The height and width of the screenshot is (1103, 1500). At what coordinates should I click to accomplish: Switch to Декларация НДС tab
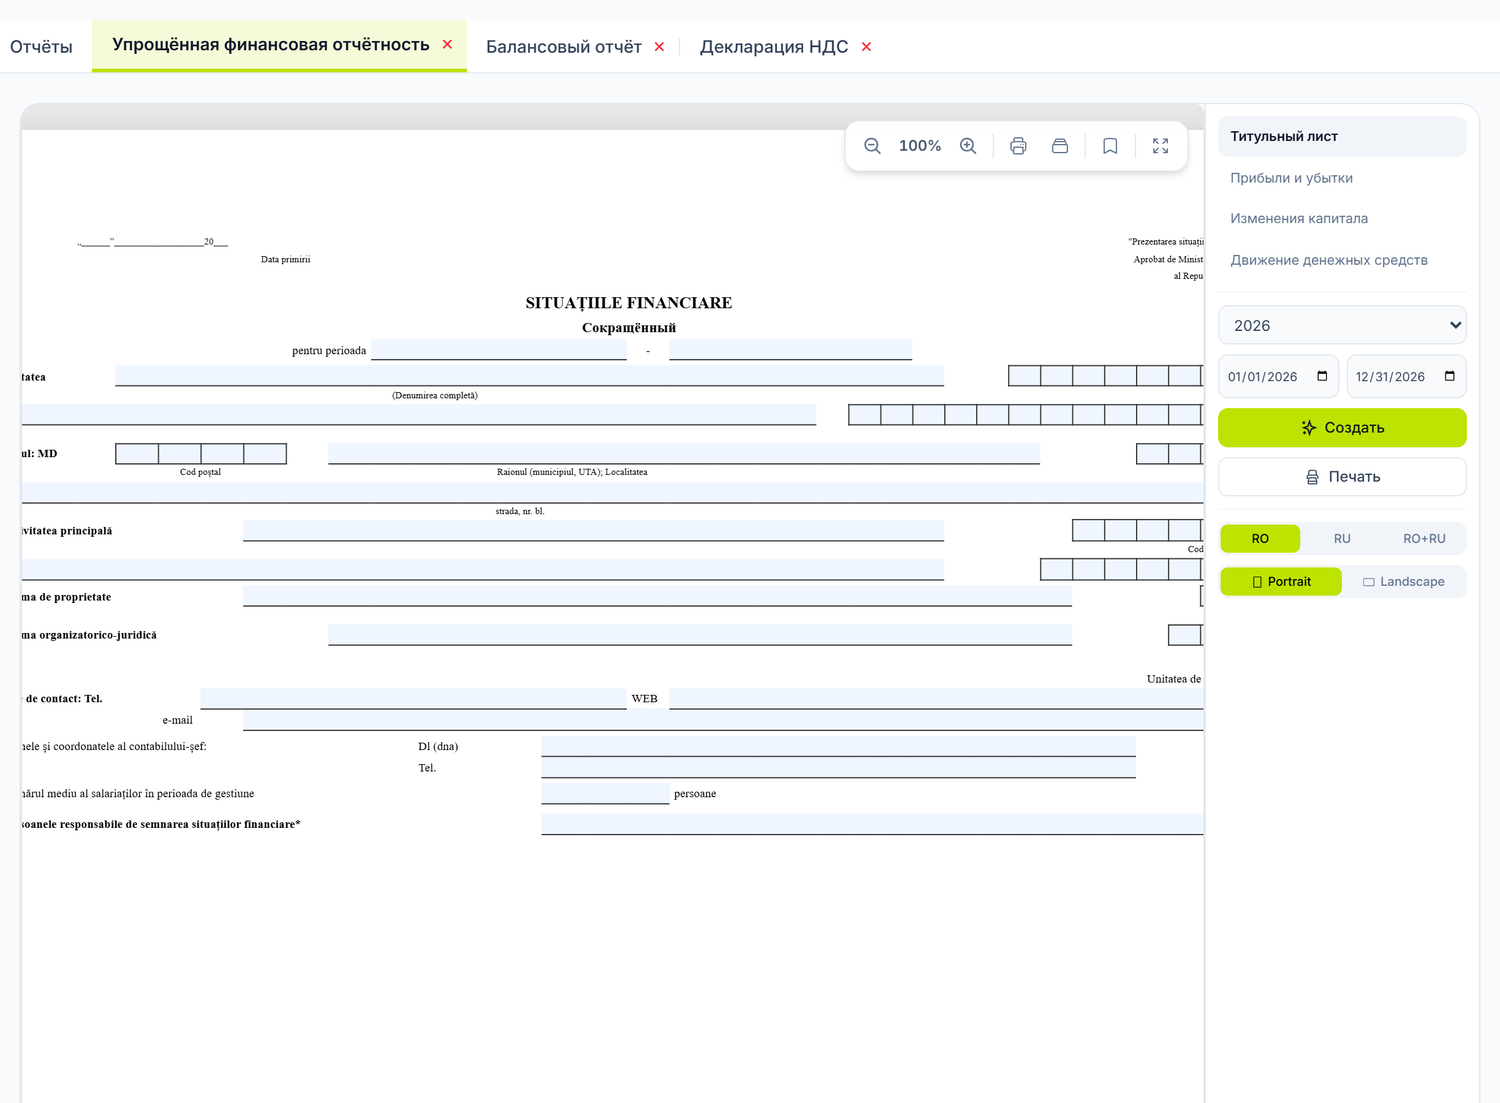point(774,47)
